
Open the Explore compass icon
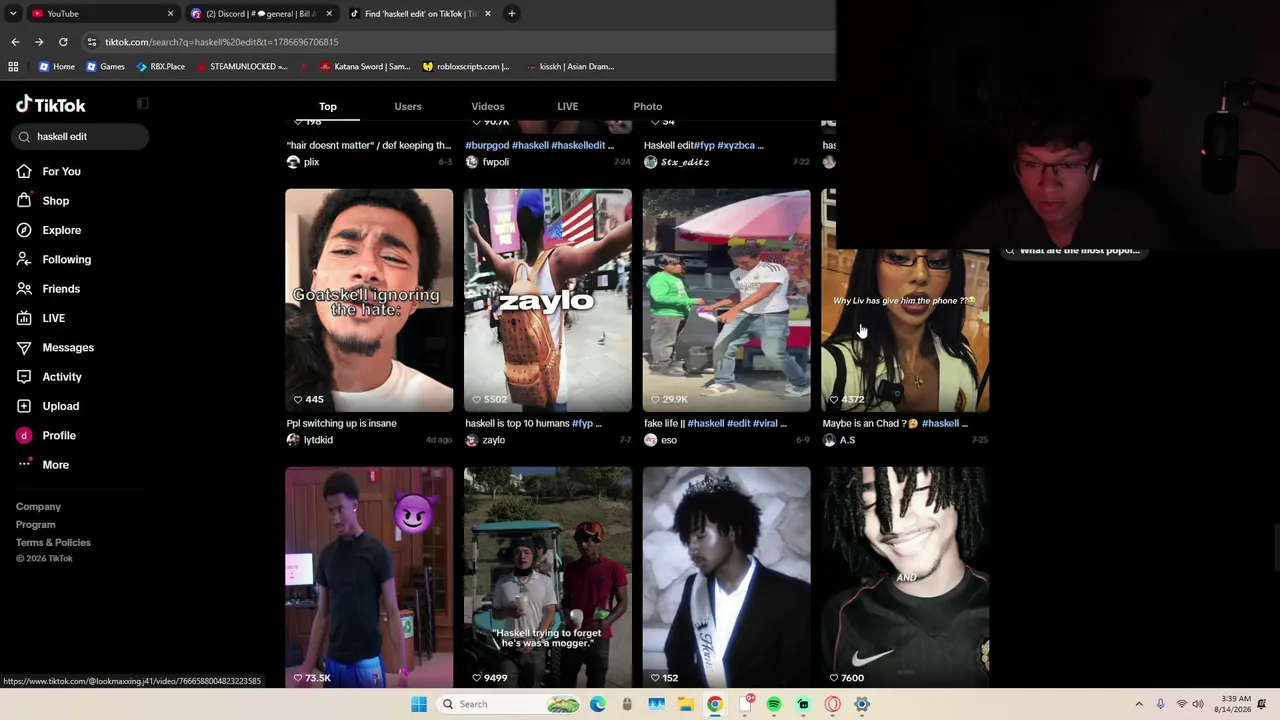point(24,230)
